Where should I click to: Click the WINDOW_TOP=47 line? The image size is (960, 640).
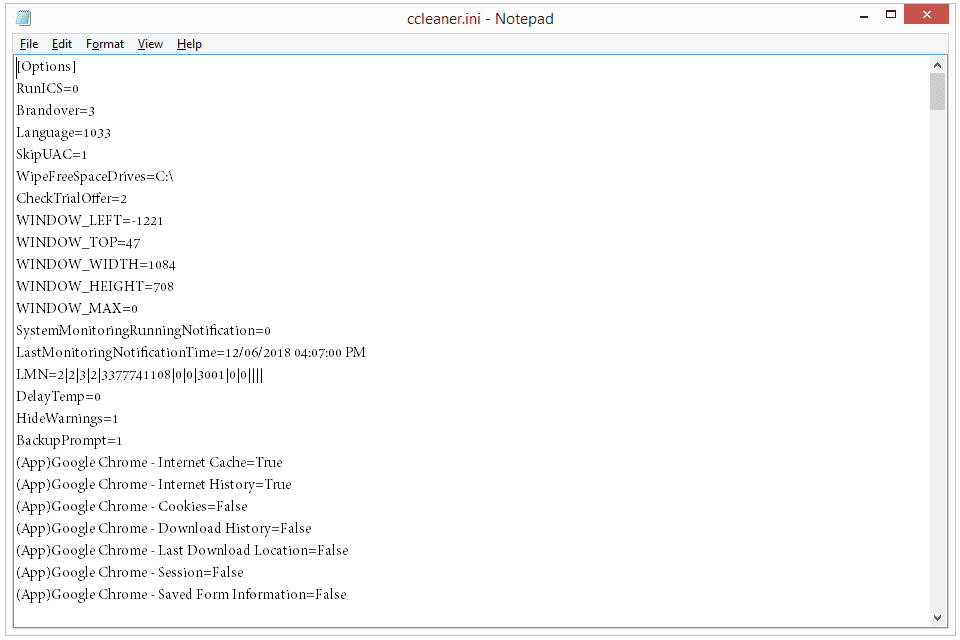[78, 243]
